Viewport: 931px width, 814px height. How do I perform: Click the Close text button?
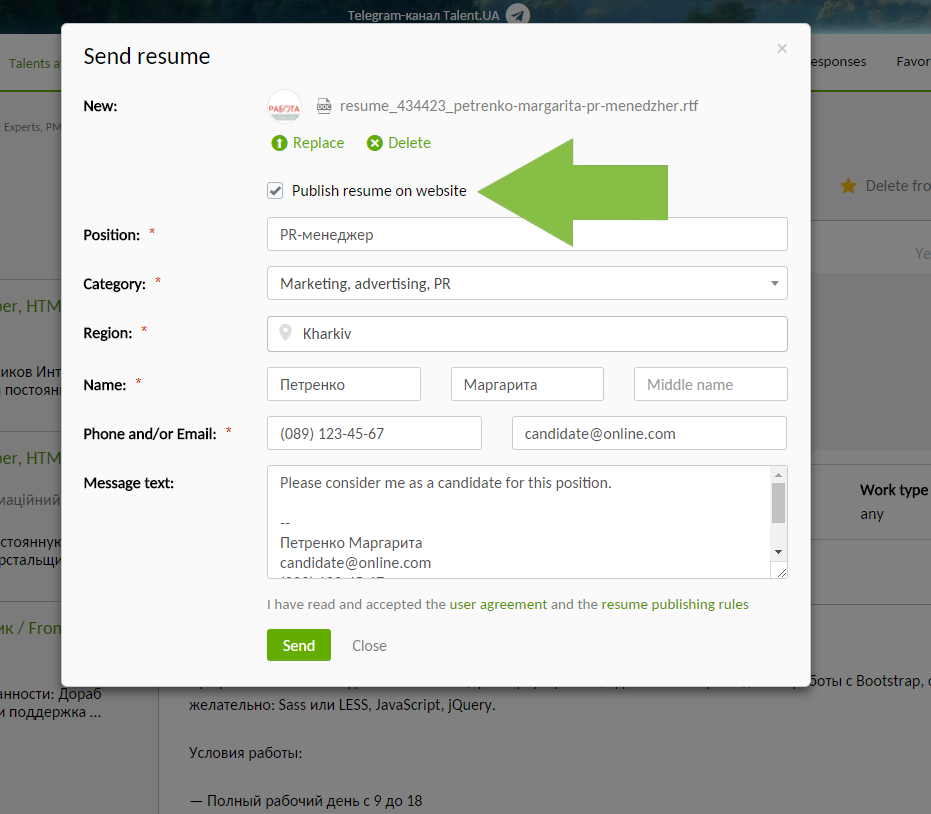(369, 645)
